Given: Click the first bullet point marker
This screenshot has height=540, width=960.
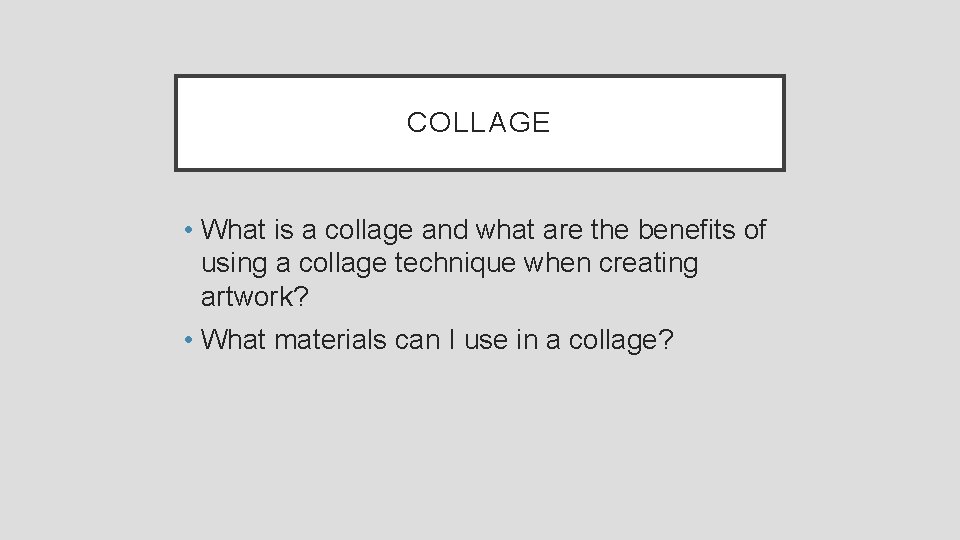Looking at the screenshot, I should coord(189,231).
